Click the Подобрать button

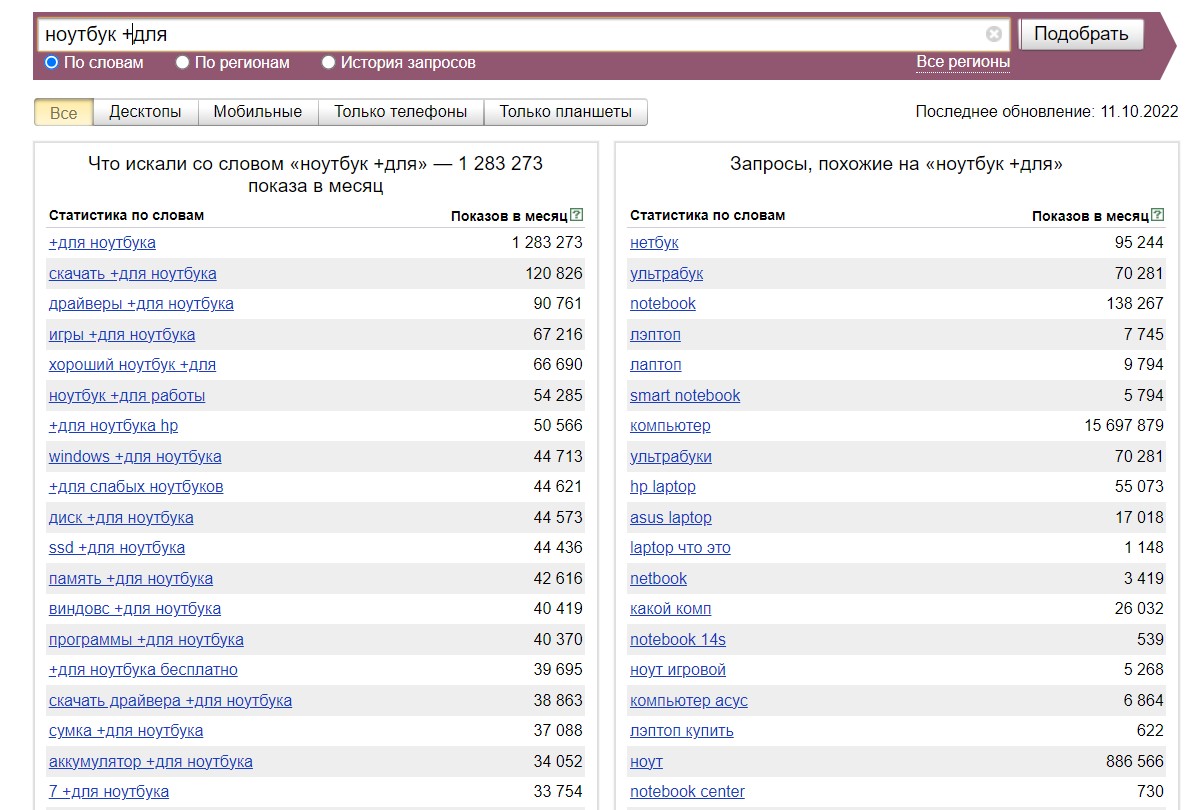(1081, 34)
